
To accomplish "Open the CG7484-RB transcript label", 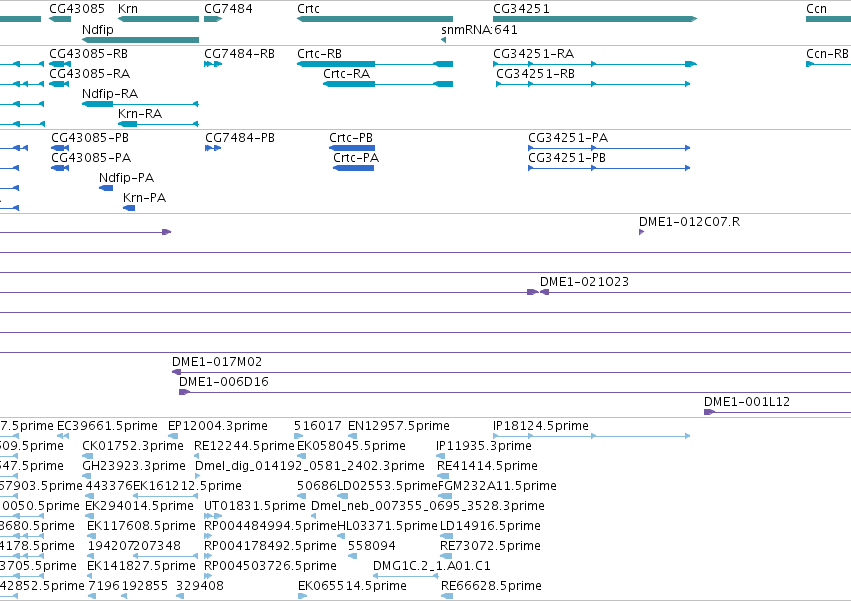I will (239, 54).
